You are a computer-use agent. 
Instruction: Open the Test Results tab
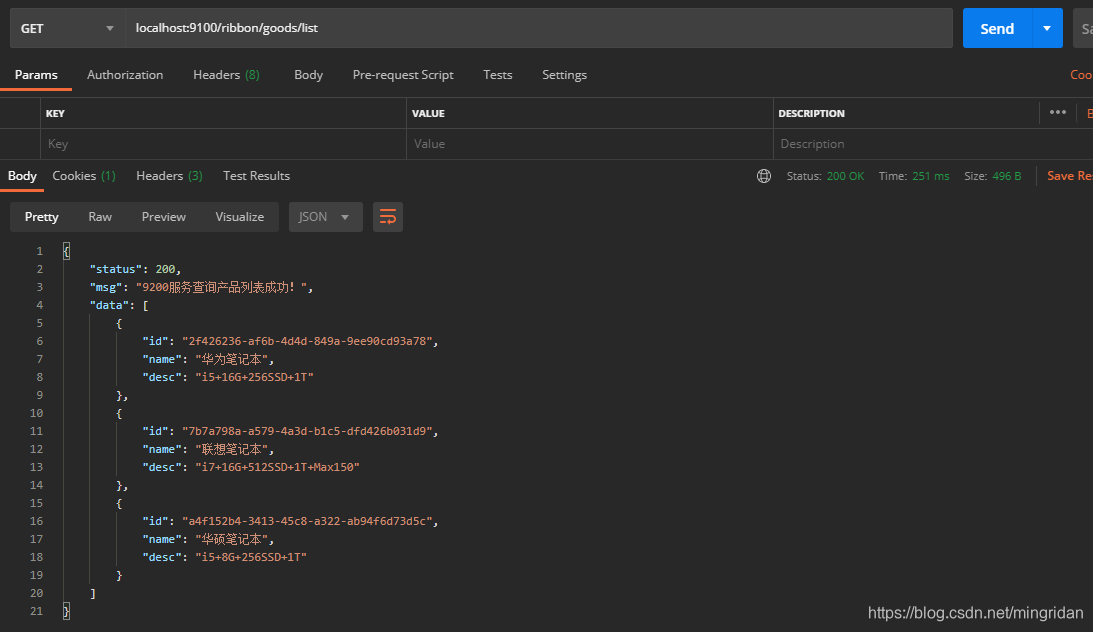coord(257,176)
